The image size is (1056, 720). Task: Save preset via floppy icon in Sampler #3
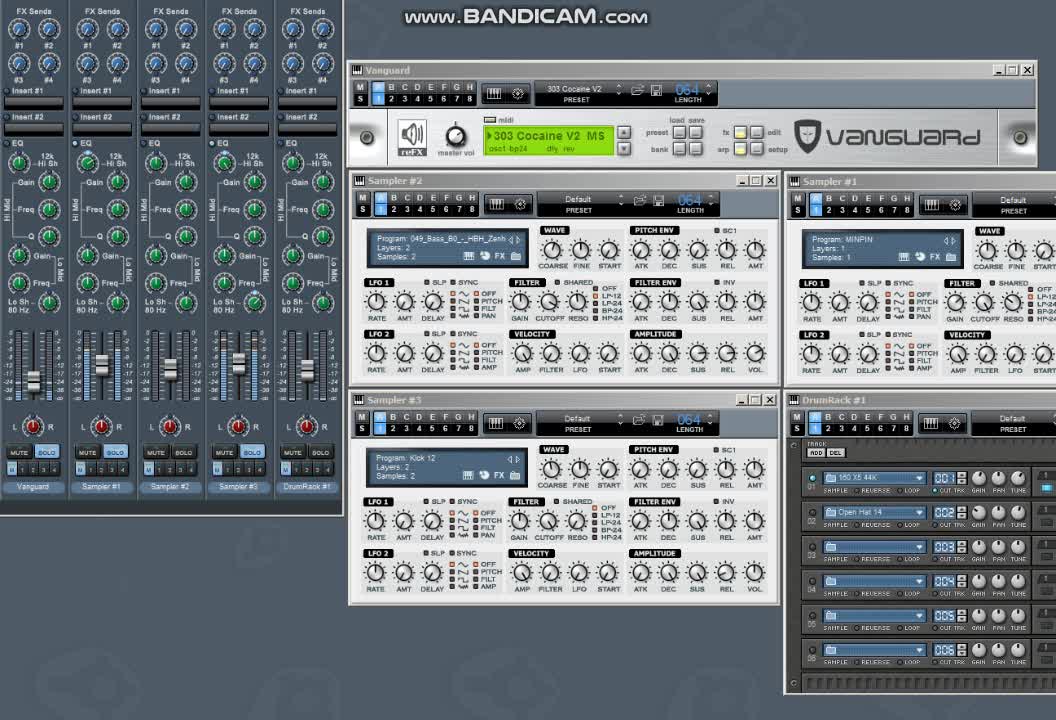pyautogui.click(x=659, y=420)
